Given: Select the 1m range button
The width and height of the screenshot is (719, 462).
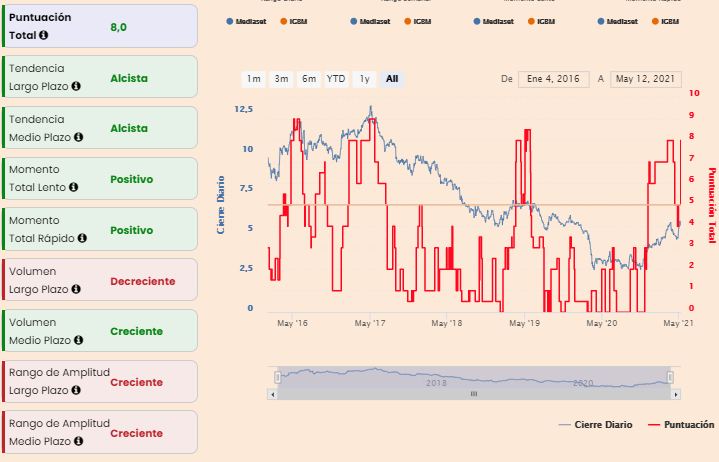Looking at the screenshot, I should [x=254, y=79].
